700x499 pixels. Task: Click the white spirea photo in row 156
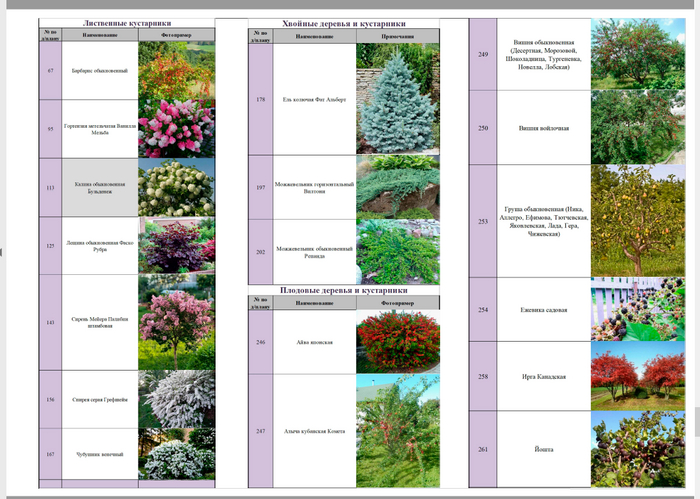pos(177,399)
